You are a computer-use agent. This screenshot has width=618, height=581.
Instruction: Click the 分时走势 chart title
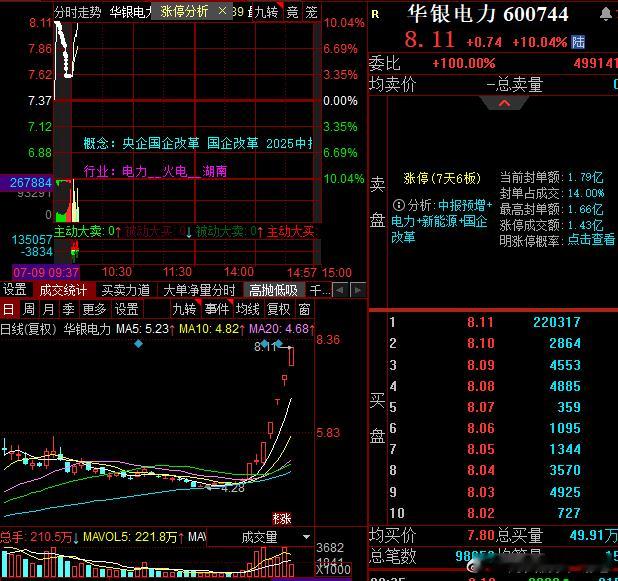(x=78, y=12)
